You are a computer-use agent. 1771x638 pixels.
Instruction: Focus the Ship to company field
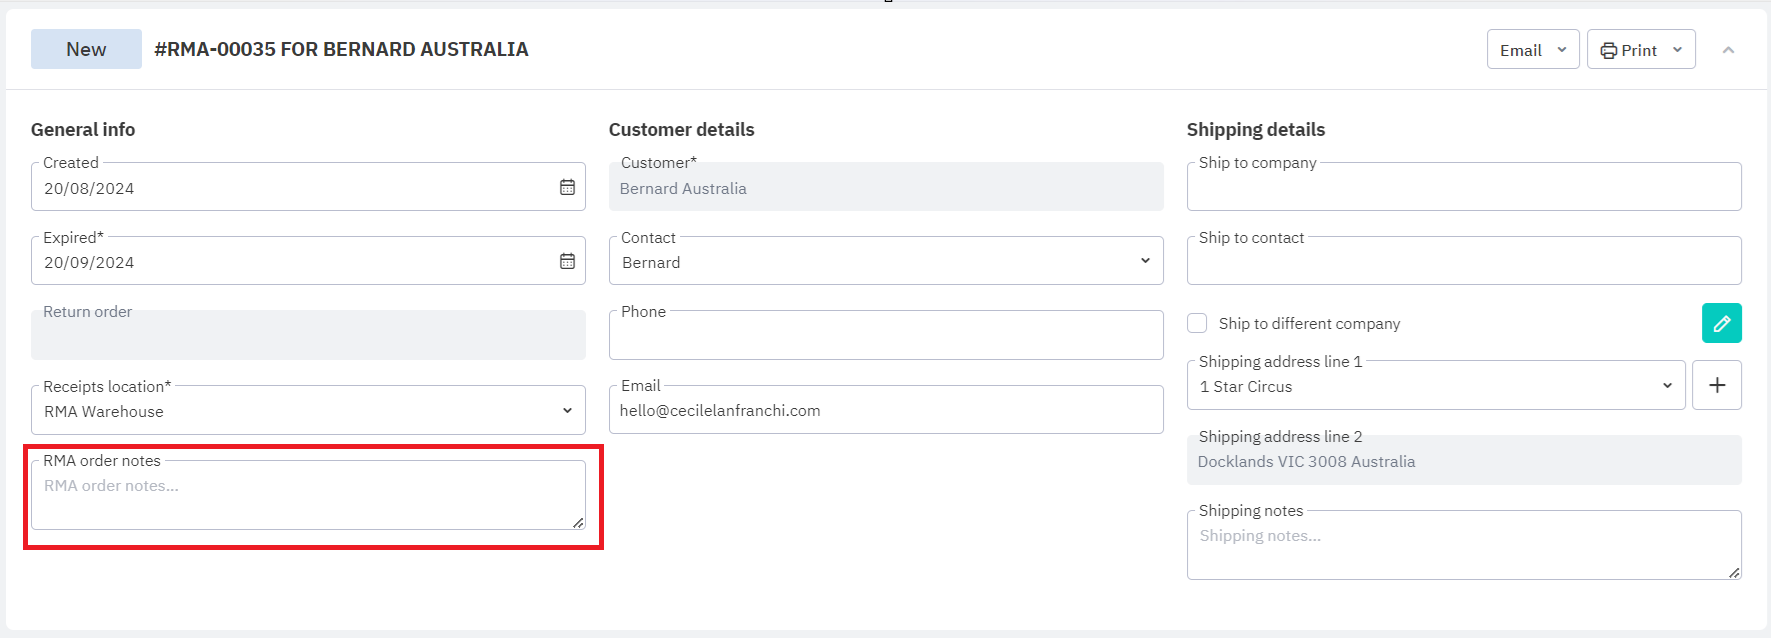[x=1463, y=188]
